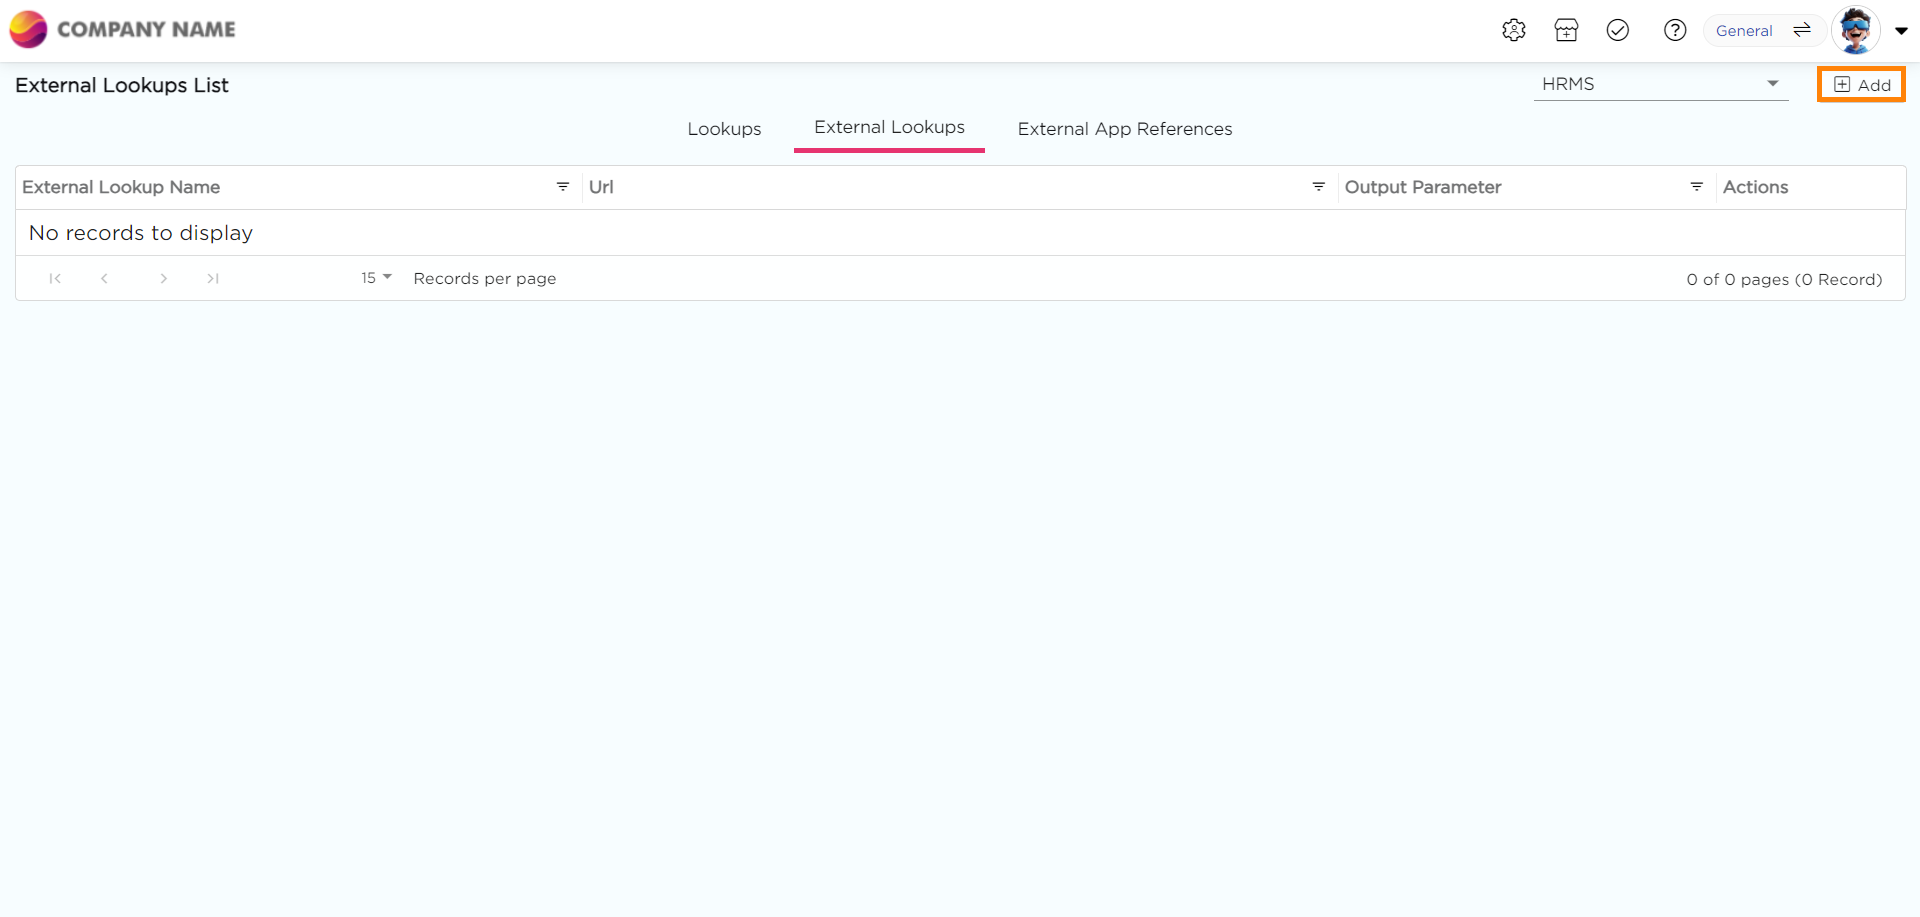Click the company logo icon
The height and width of the screenshot is (917, 1920).
[28, 30]
